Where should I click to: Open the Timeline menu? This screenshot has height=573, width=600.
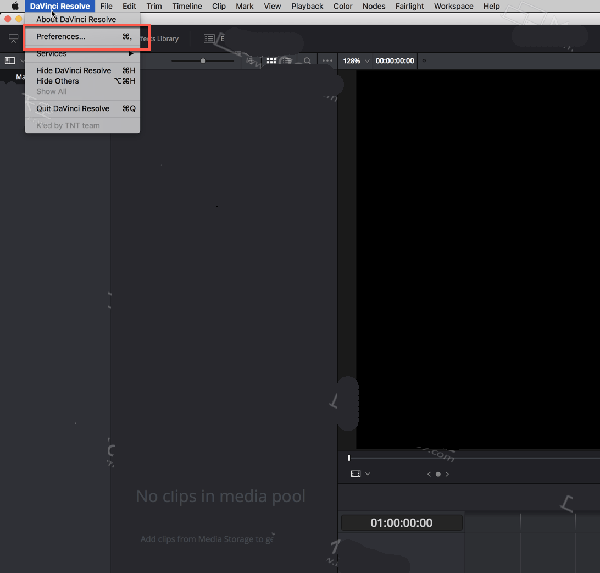[x=187, y=6]
